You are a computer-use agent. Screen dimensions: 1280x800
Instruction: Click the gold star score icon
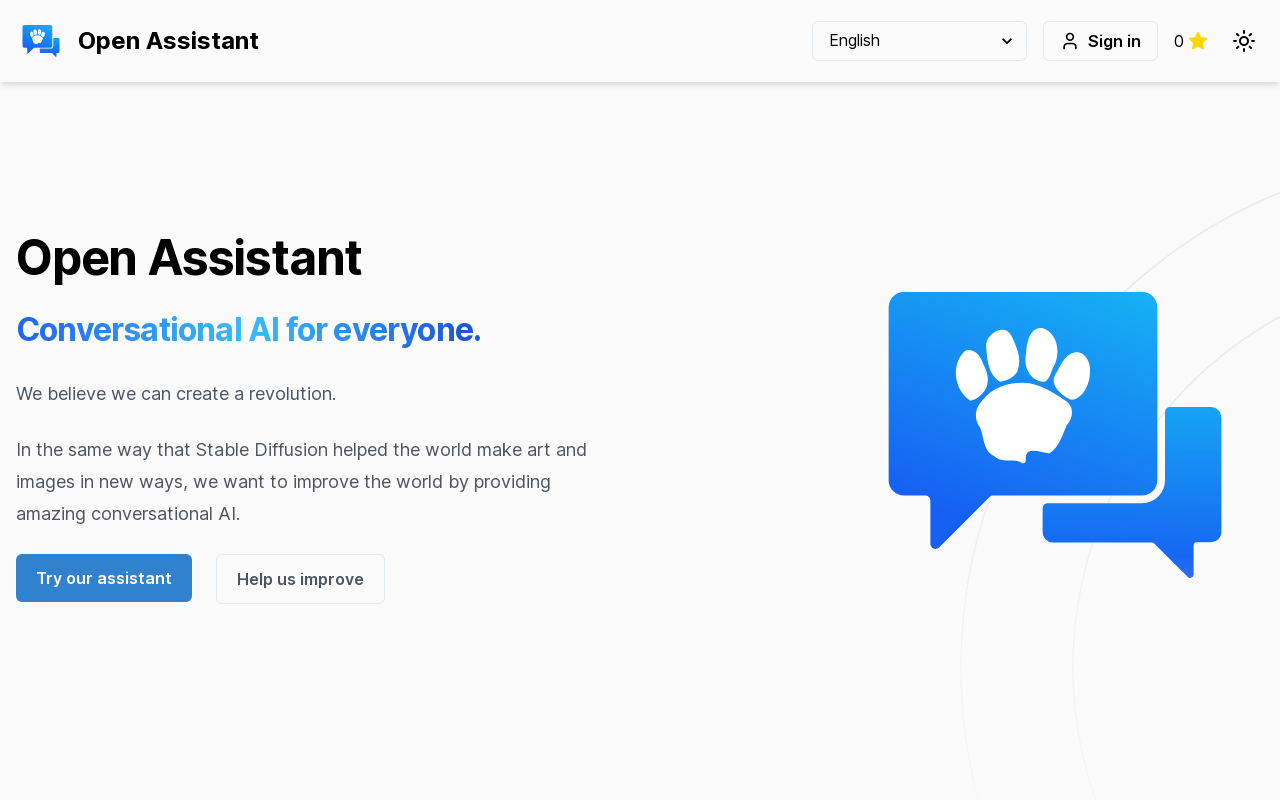pyautogui.click(x=1198, y=41)
